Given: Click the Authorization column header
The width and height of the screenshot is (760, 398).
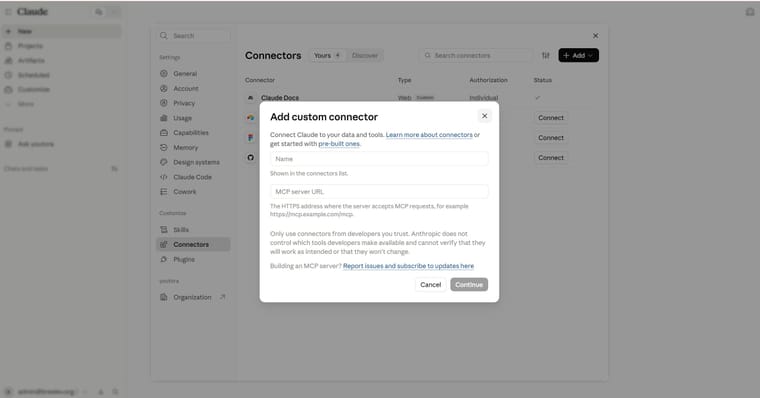Looking at the screenshot, I should point(488,80).
